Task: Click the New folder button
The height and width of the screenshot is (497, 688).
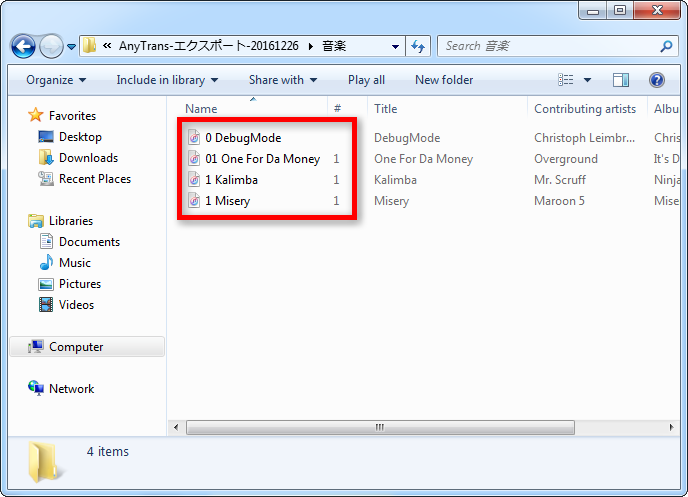Action: coord(444,80)
